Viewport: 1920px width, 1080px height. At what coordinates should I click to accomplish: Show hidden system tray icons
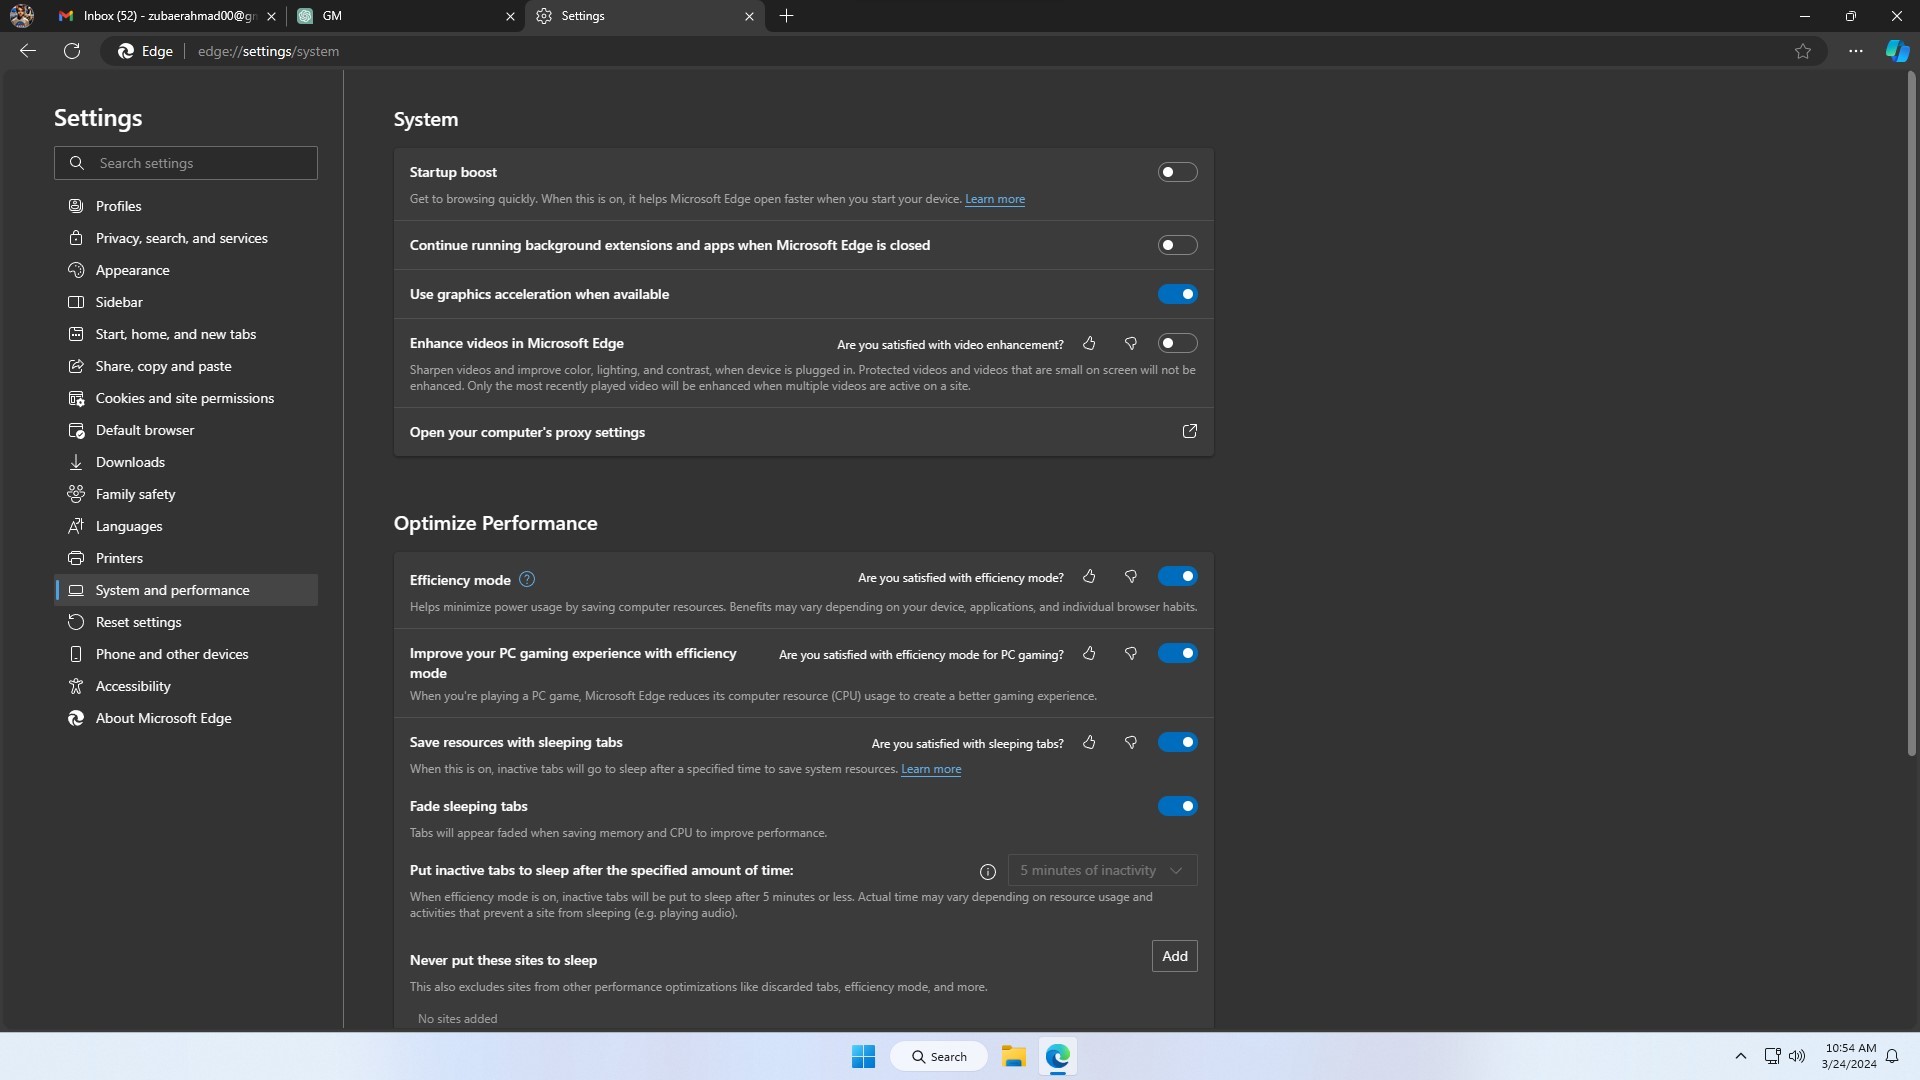[x=1740, y=1056]
